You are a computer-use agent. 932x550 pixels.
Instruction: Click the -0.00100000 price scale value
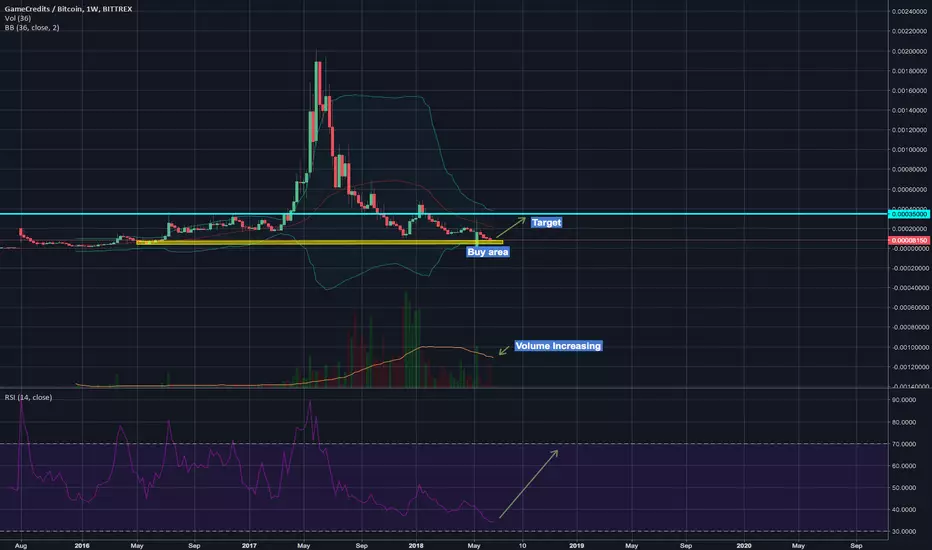tap(909, 347)
